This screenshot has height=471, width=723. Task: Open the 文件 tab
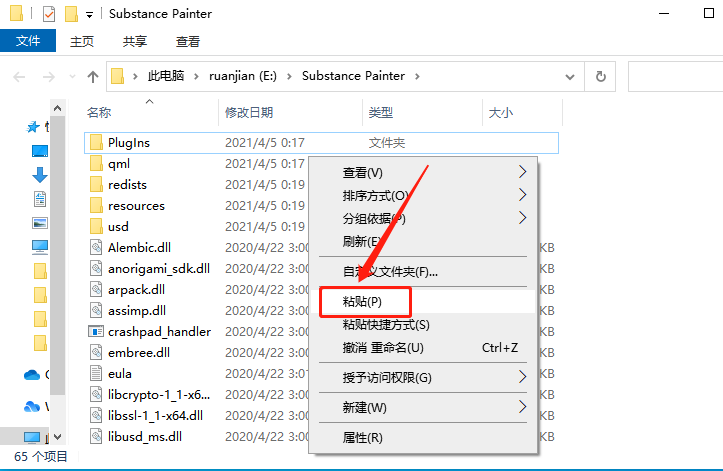coord(28,41)
